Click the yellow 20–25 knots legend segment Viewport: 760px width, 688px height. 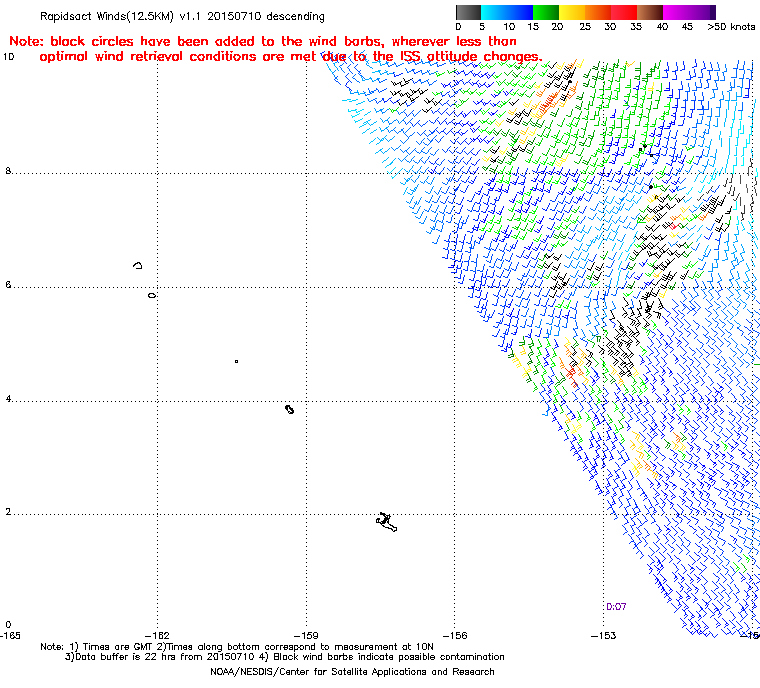(x=572, y=12)
